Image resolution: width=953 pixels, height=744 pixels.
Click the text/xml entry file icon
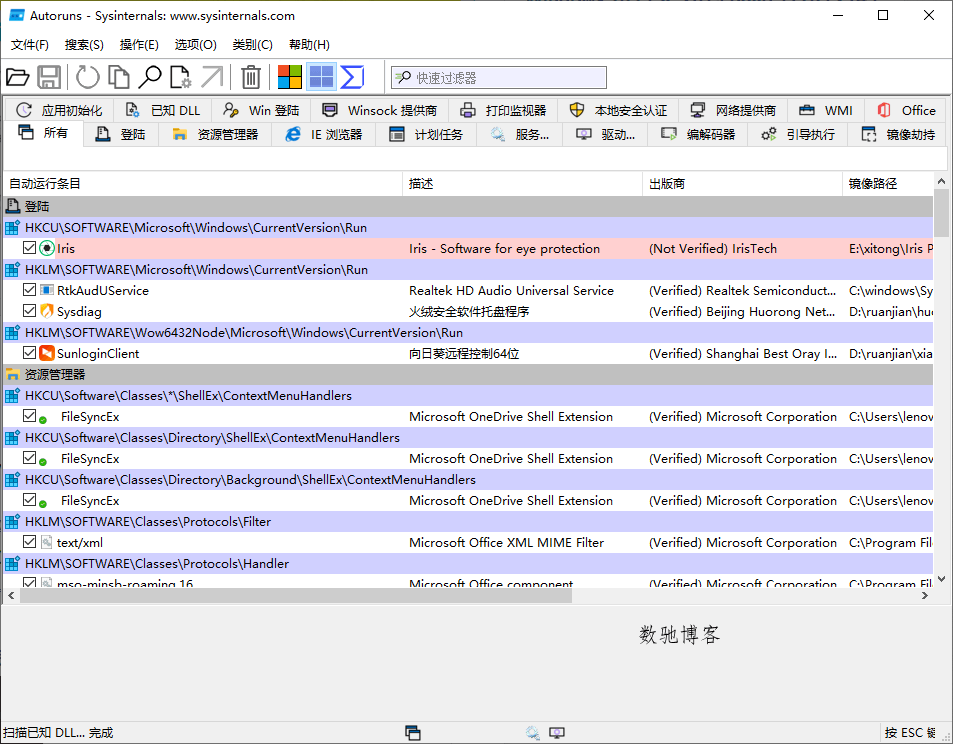coord(47,542)
